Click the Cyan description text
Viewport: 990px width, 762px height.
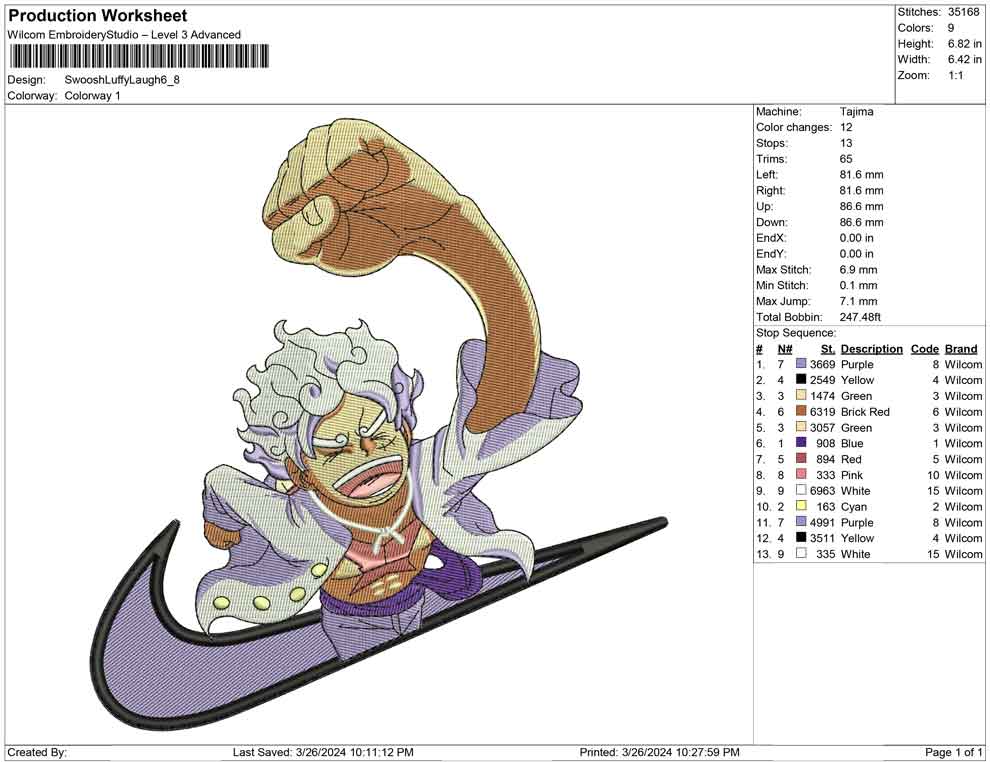tap(854, 506)
